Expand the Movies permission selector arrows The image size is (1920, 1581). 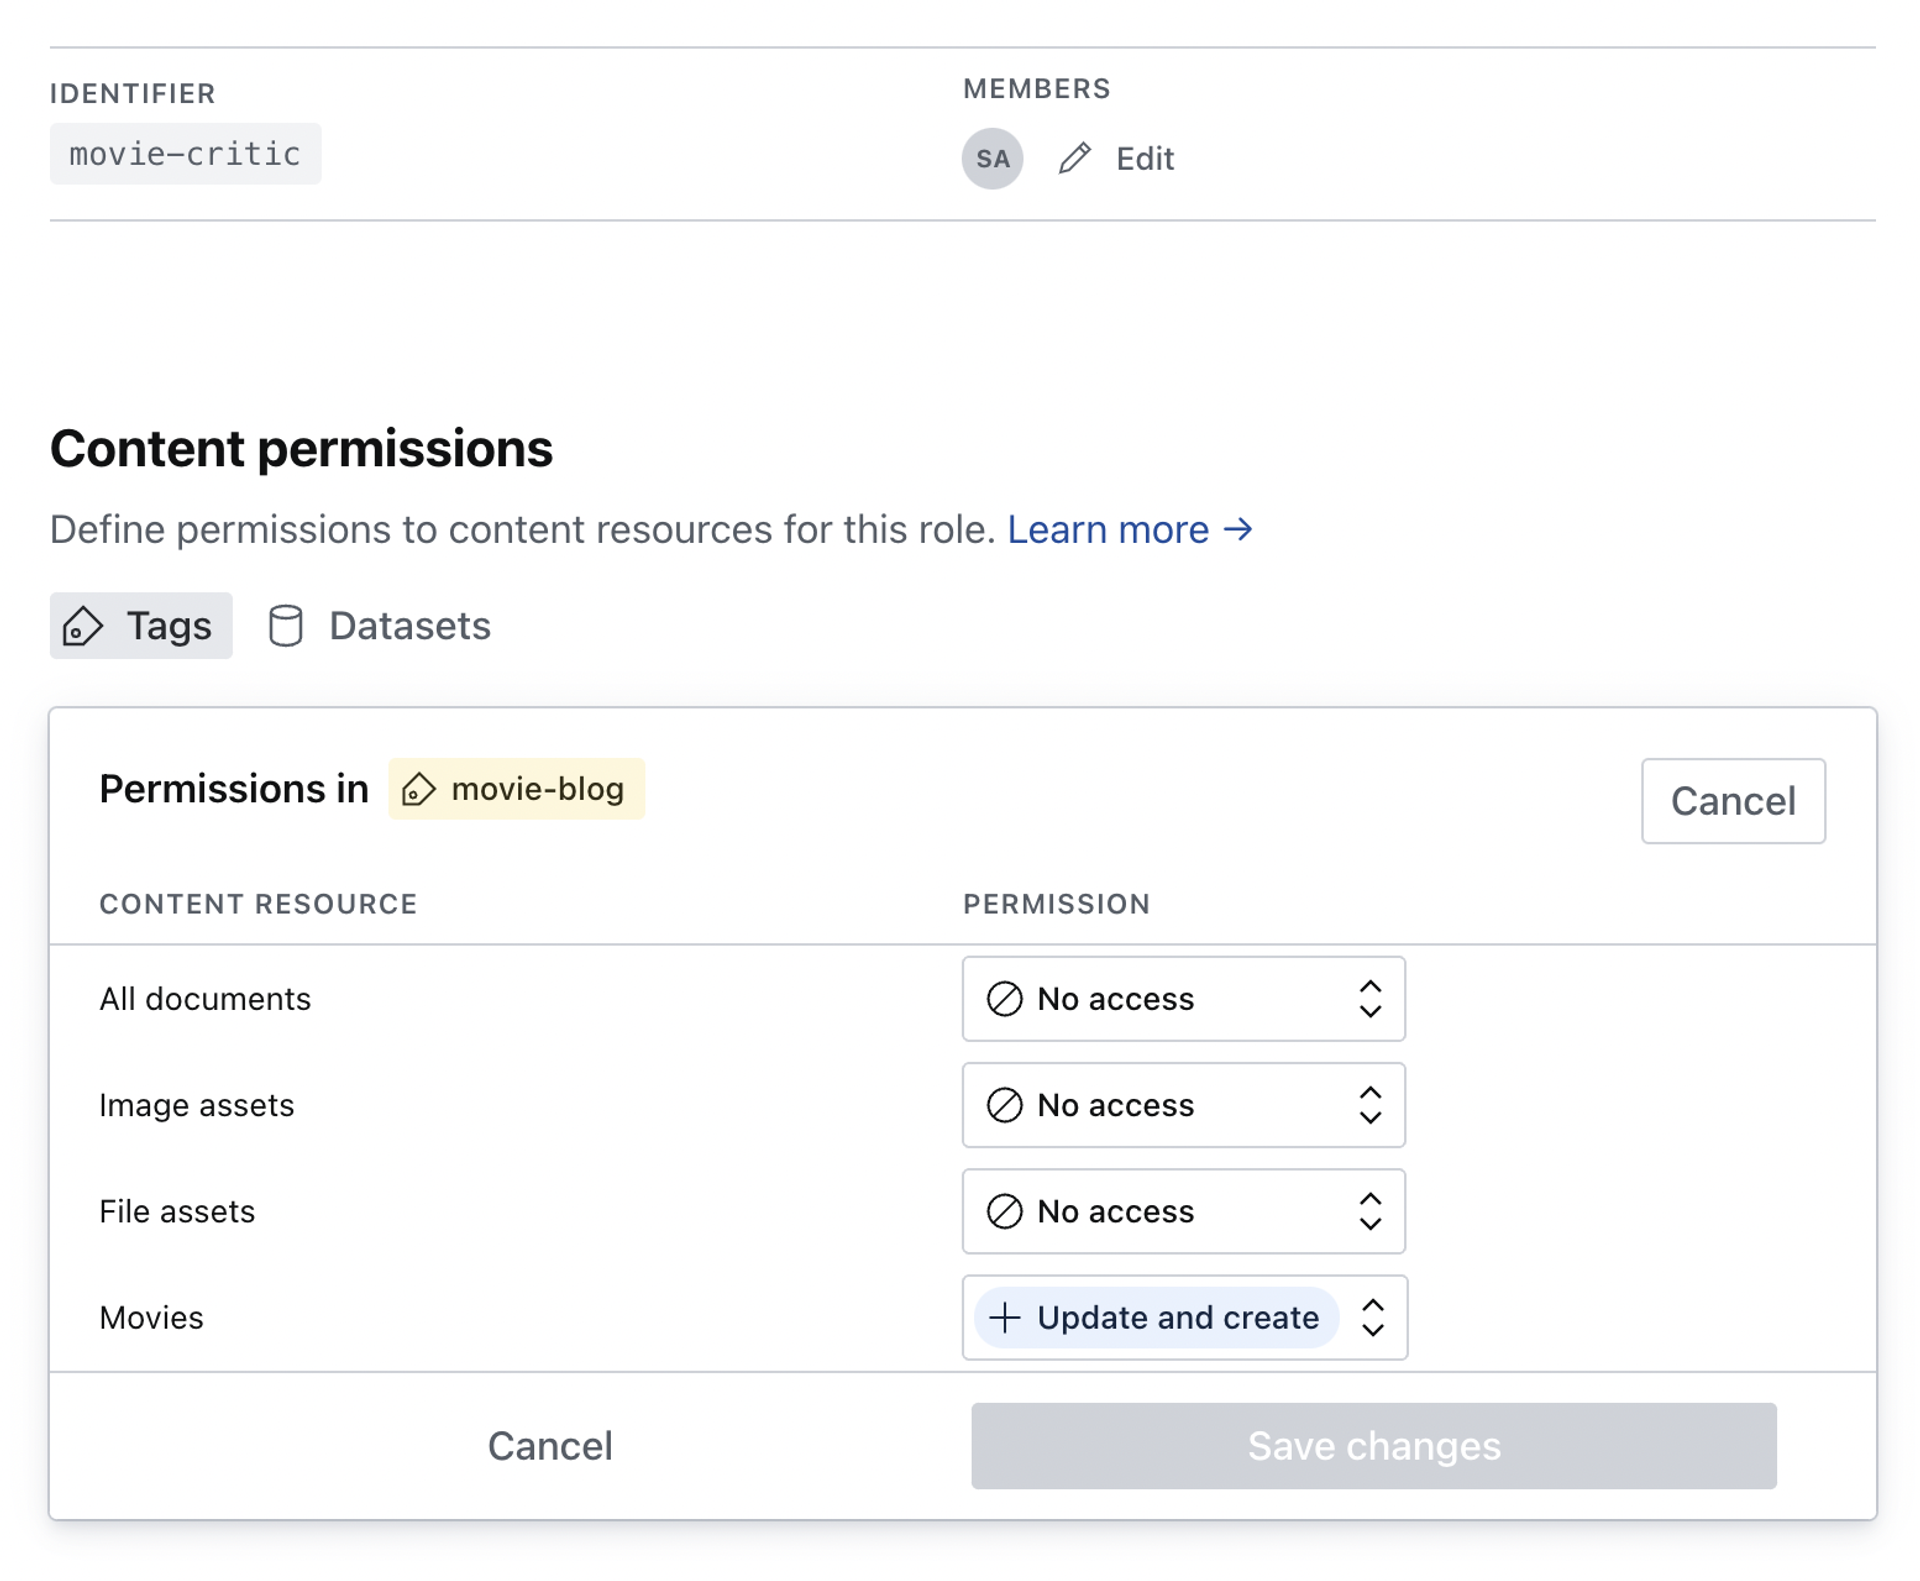[x=1373, y=1318]
